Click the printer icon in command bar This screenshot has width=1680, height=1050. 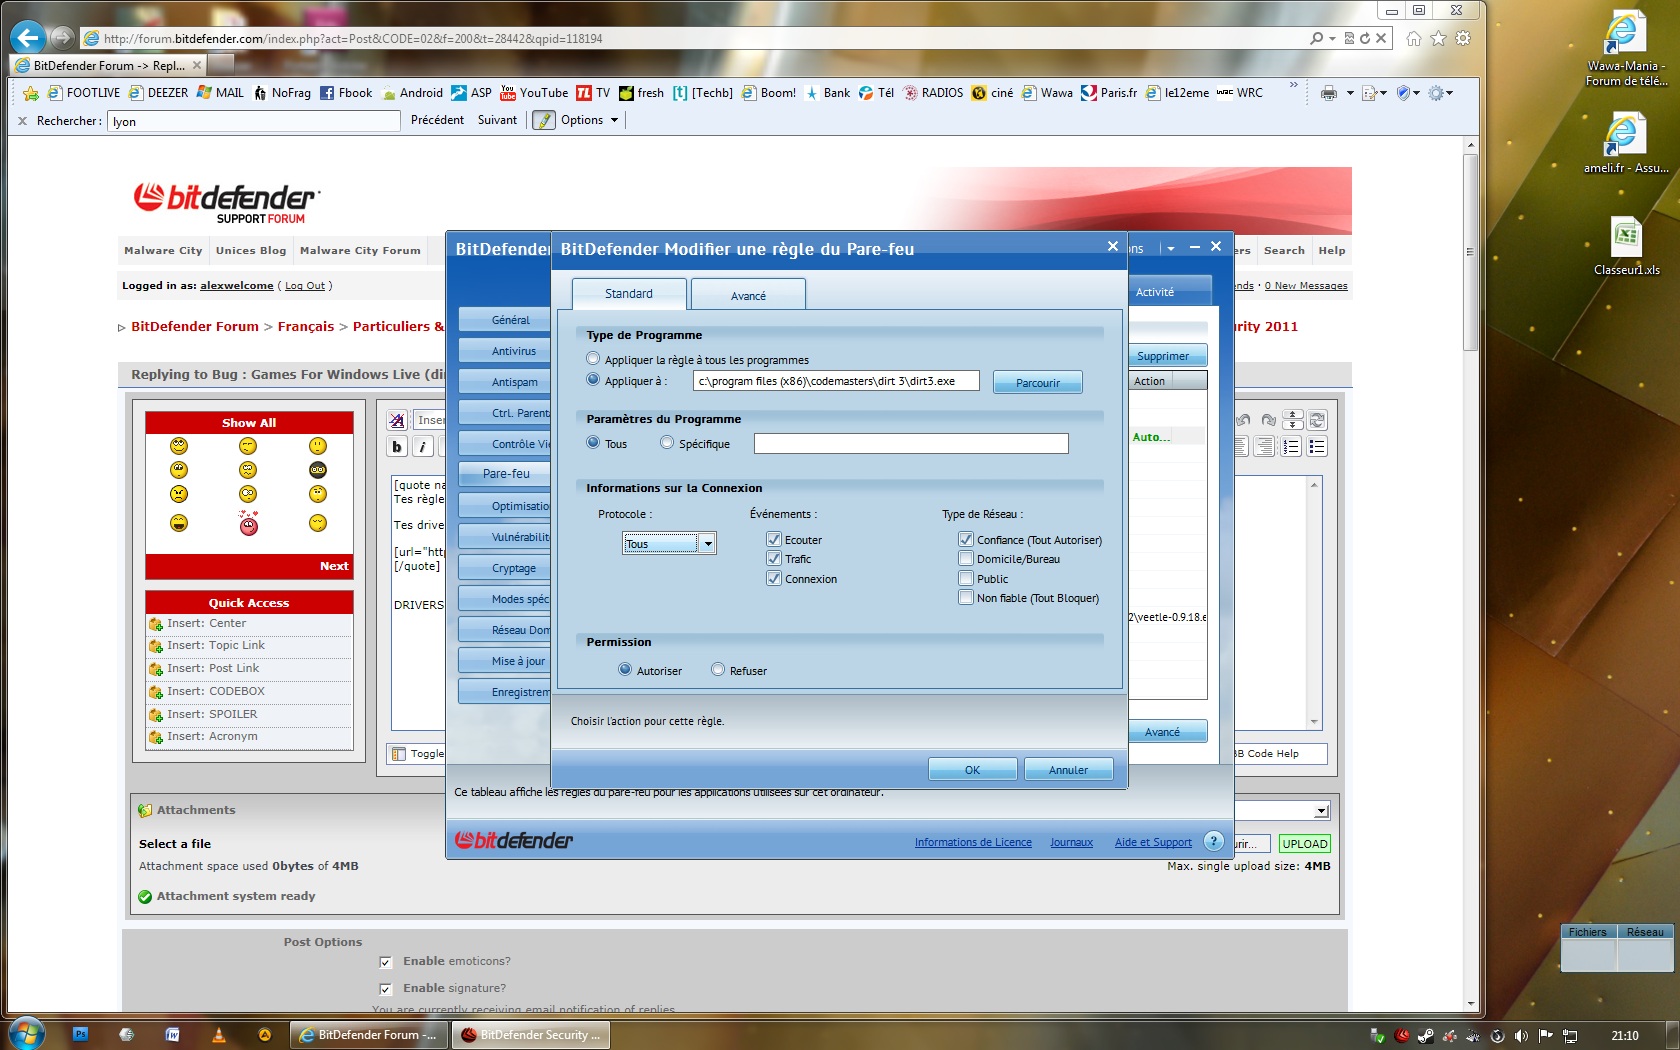tap(1328, 93)
